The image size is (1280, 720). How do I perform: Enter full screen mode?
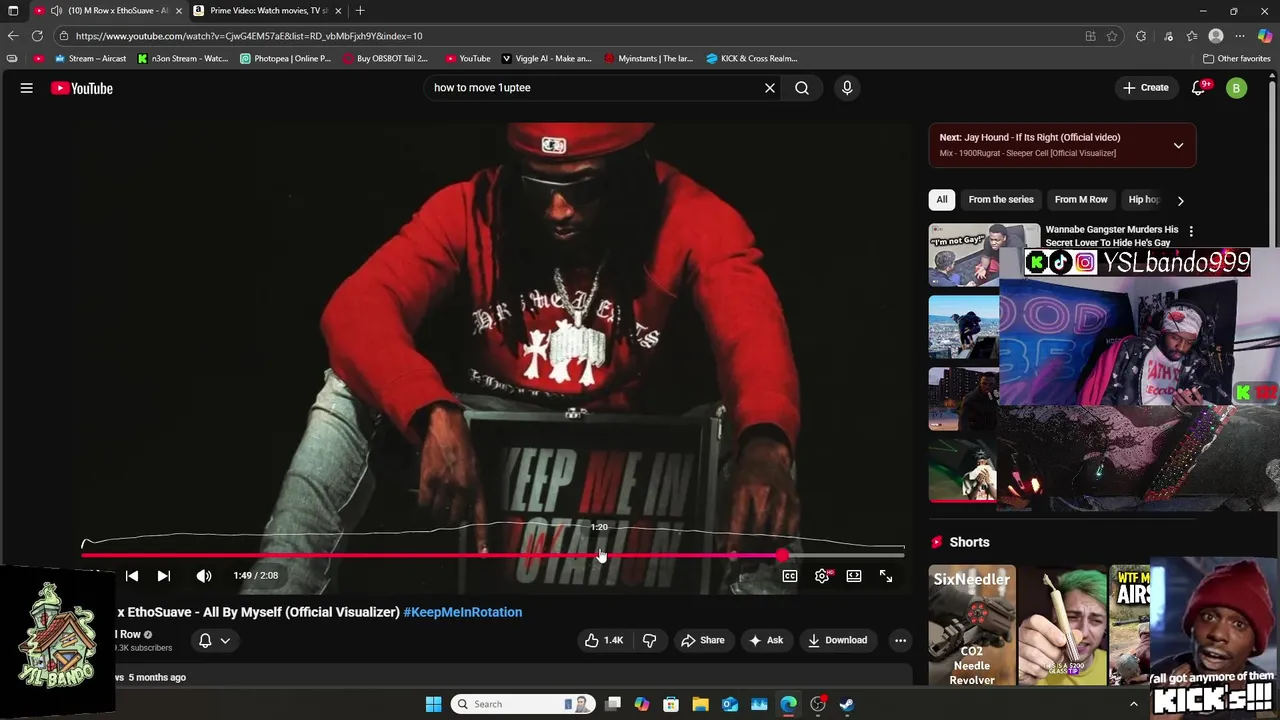point(886,576)
